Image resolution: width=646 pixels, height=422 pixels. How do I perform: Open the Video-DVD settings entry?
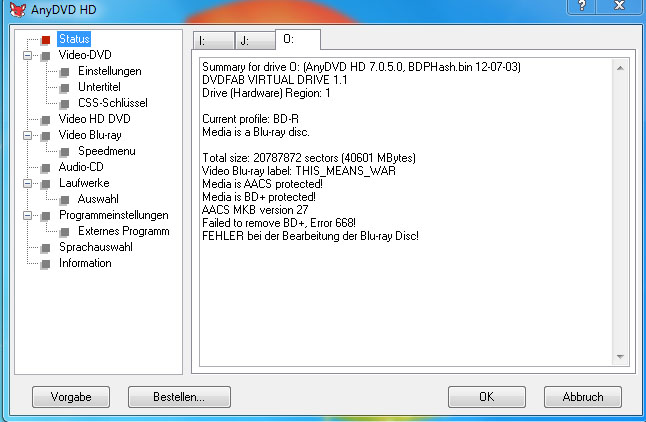pyautogui.click(x=85, y=55)
